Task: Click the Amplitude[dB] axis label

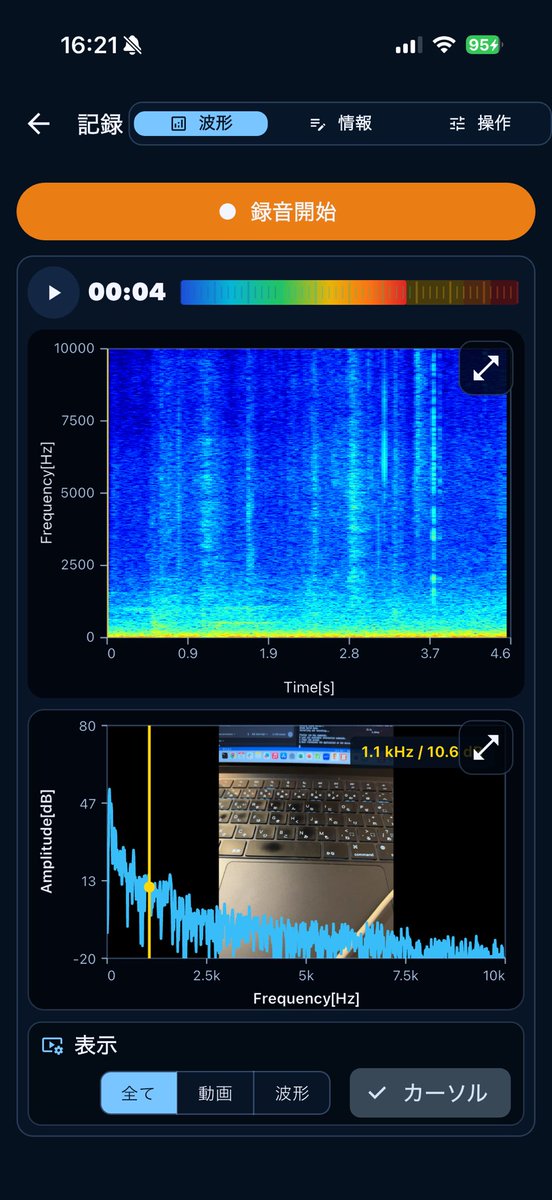Action: pyautogui.click(x=46, y=840)
